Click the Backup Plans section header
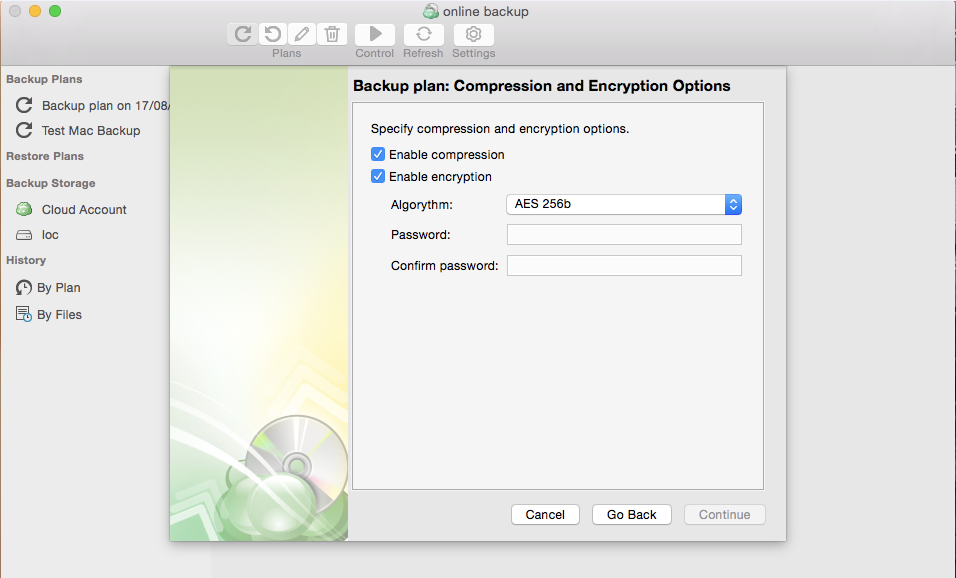Image resolution: width=956 pixels, height=578 pixels. (44, 79)
